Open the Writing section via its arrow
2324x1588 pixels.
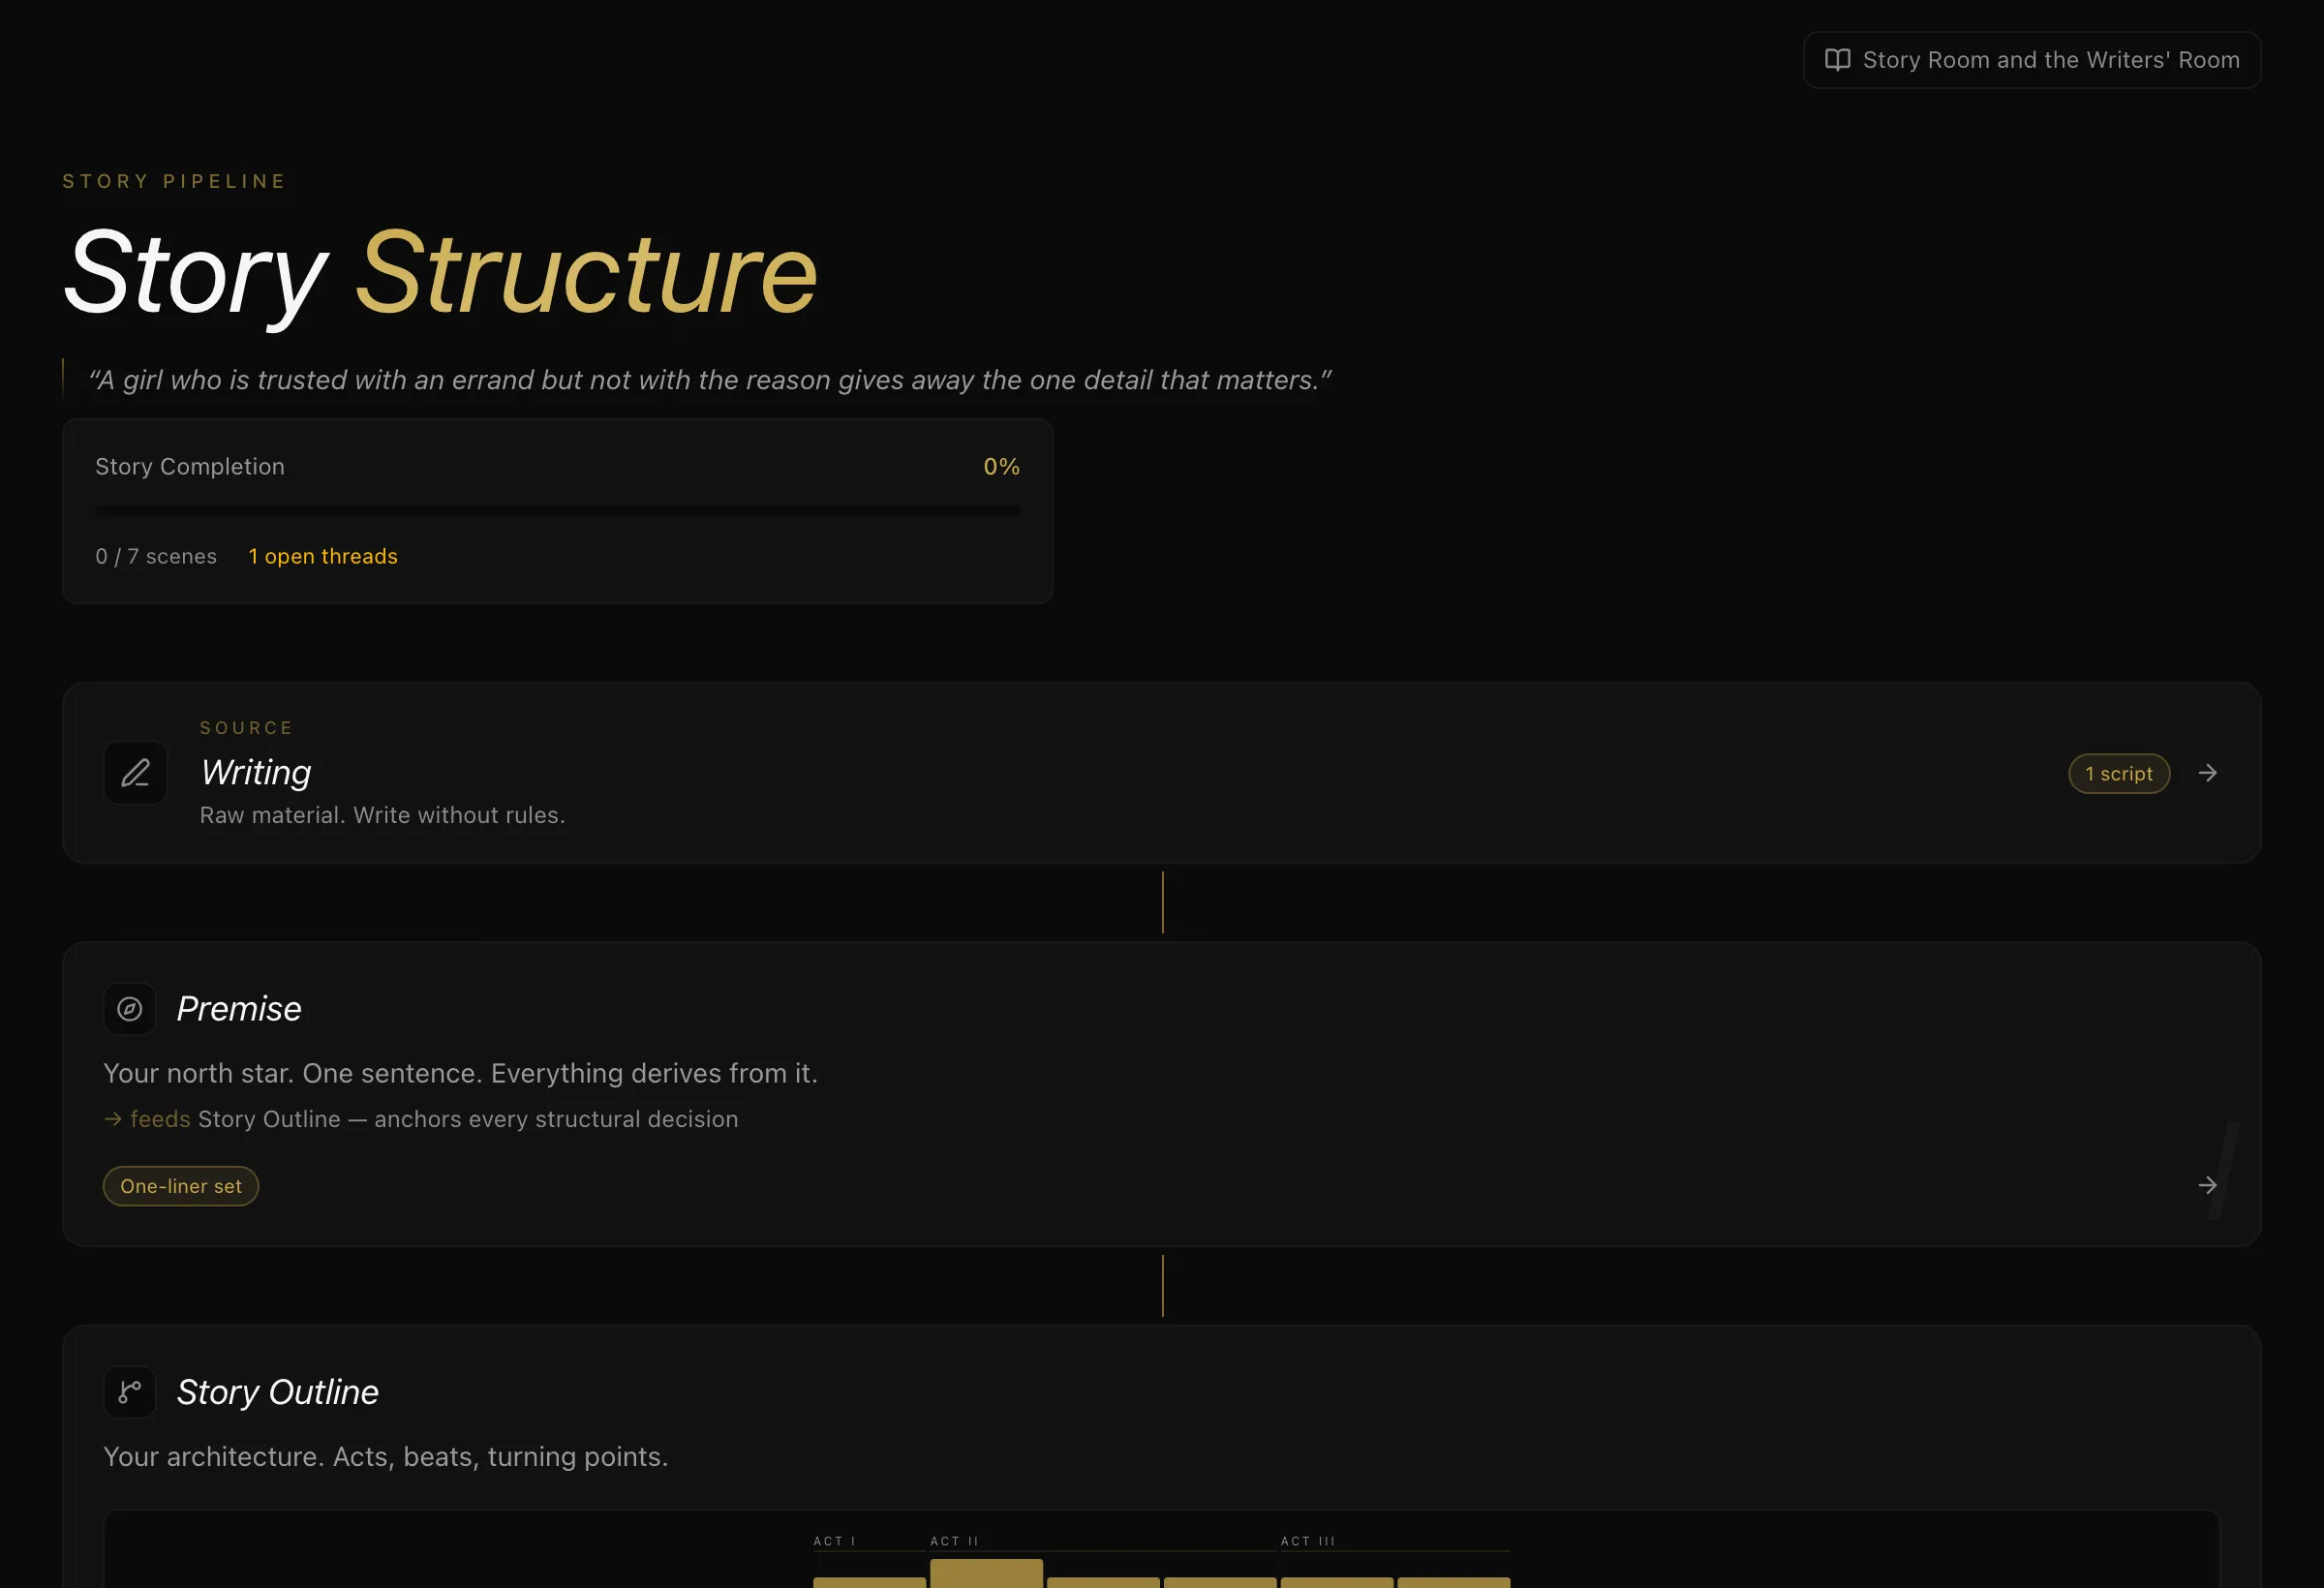2208,773
